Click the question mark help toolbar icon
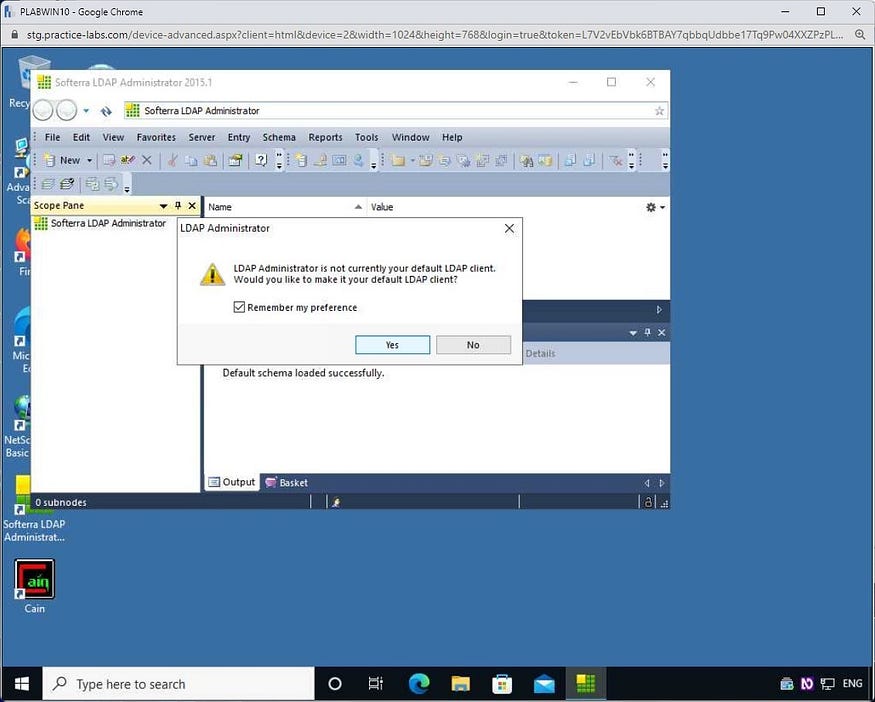Image resolution: width=875 pixels, height=702 pixels. (261, 161)
